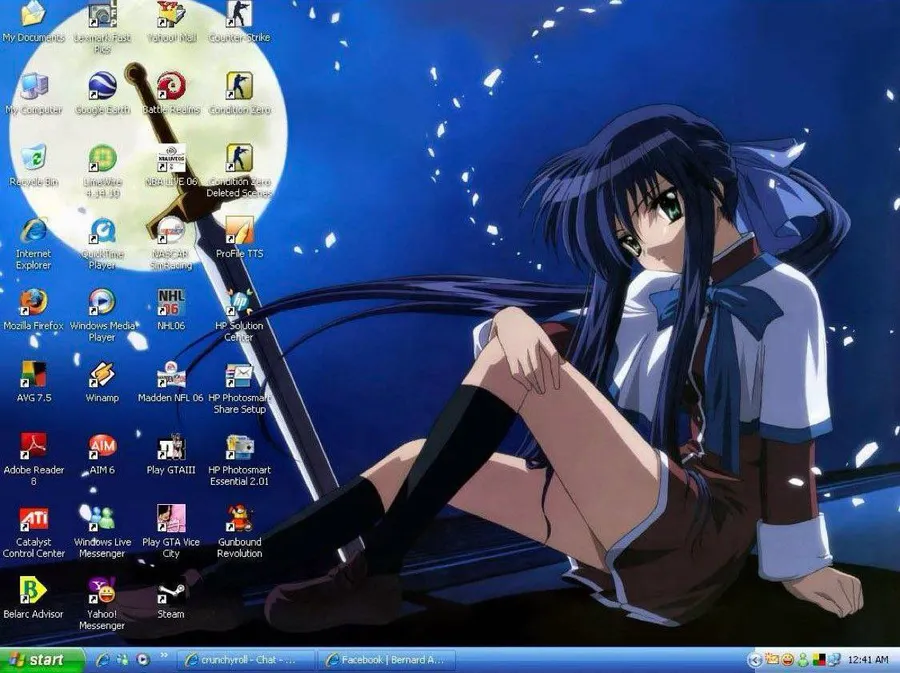Image resolution: width=900 pixels, height=673 pixels.
Task: Select the NHL06 game icon
Action: point(171,310)
